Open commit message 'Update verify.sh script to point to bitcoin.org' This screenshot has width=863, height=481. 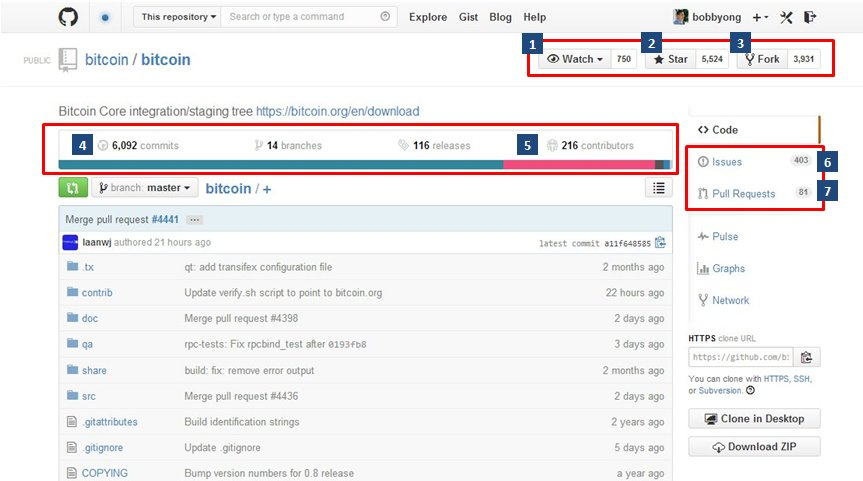pyautogui.click(x=283, y=293)
